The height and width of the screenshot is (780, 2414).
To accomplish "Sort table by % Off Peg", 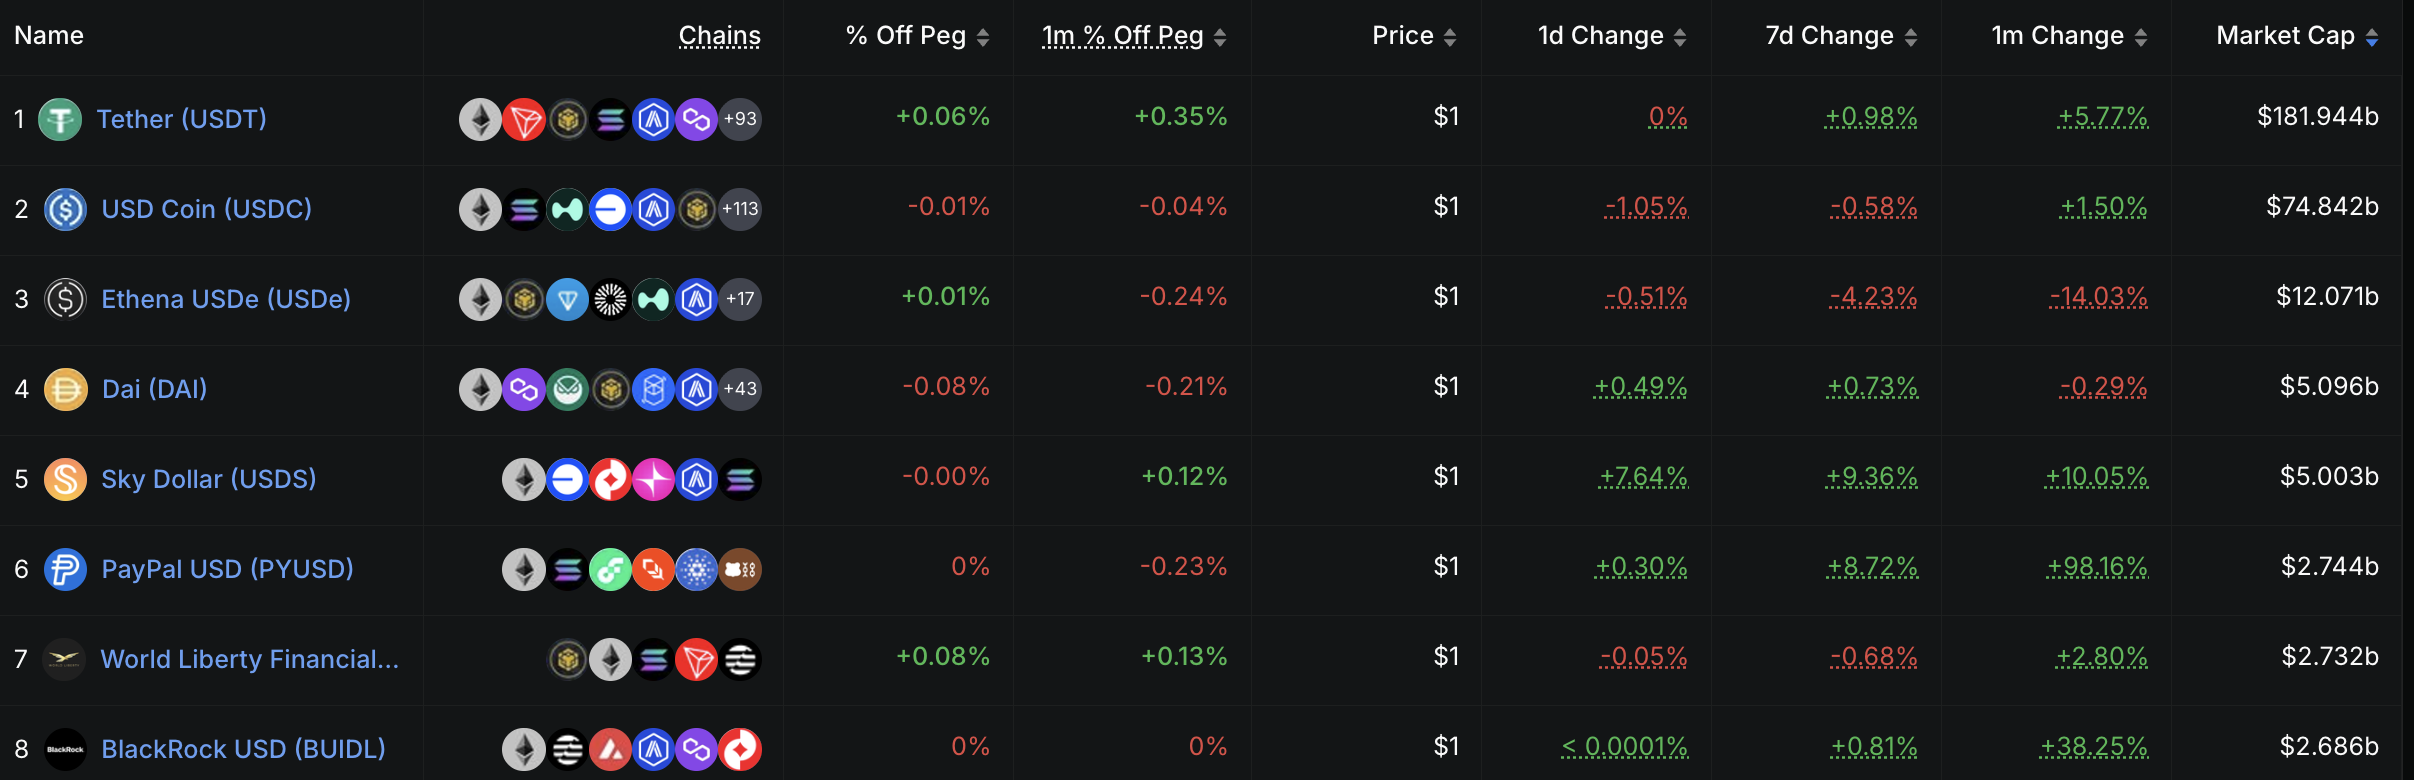I will 917,36.
